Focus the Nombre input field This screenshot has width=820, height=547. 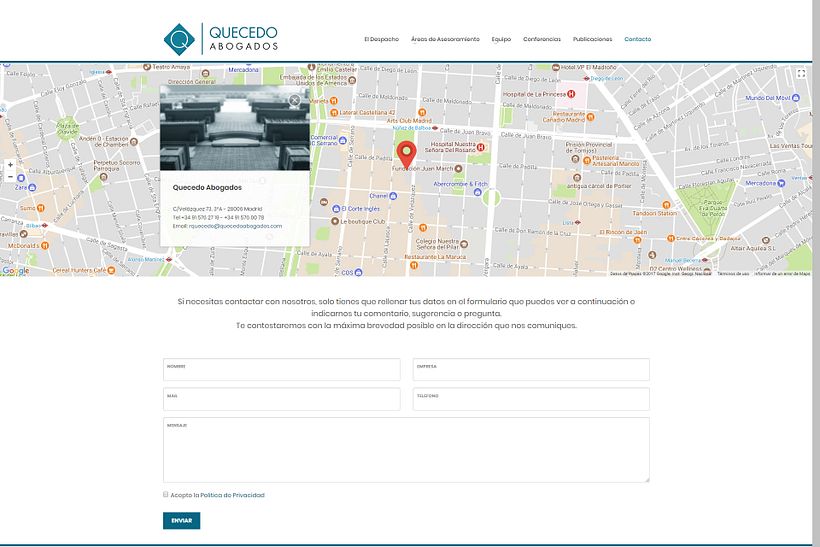point(281,370)
